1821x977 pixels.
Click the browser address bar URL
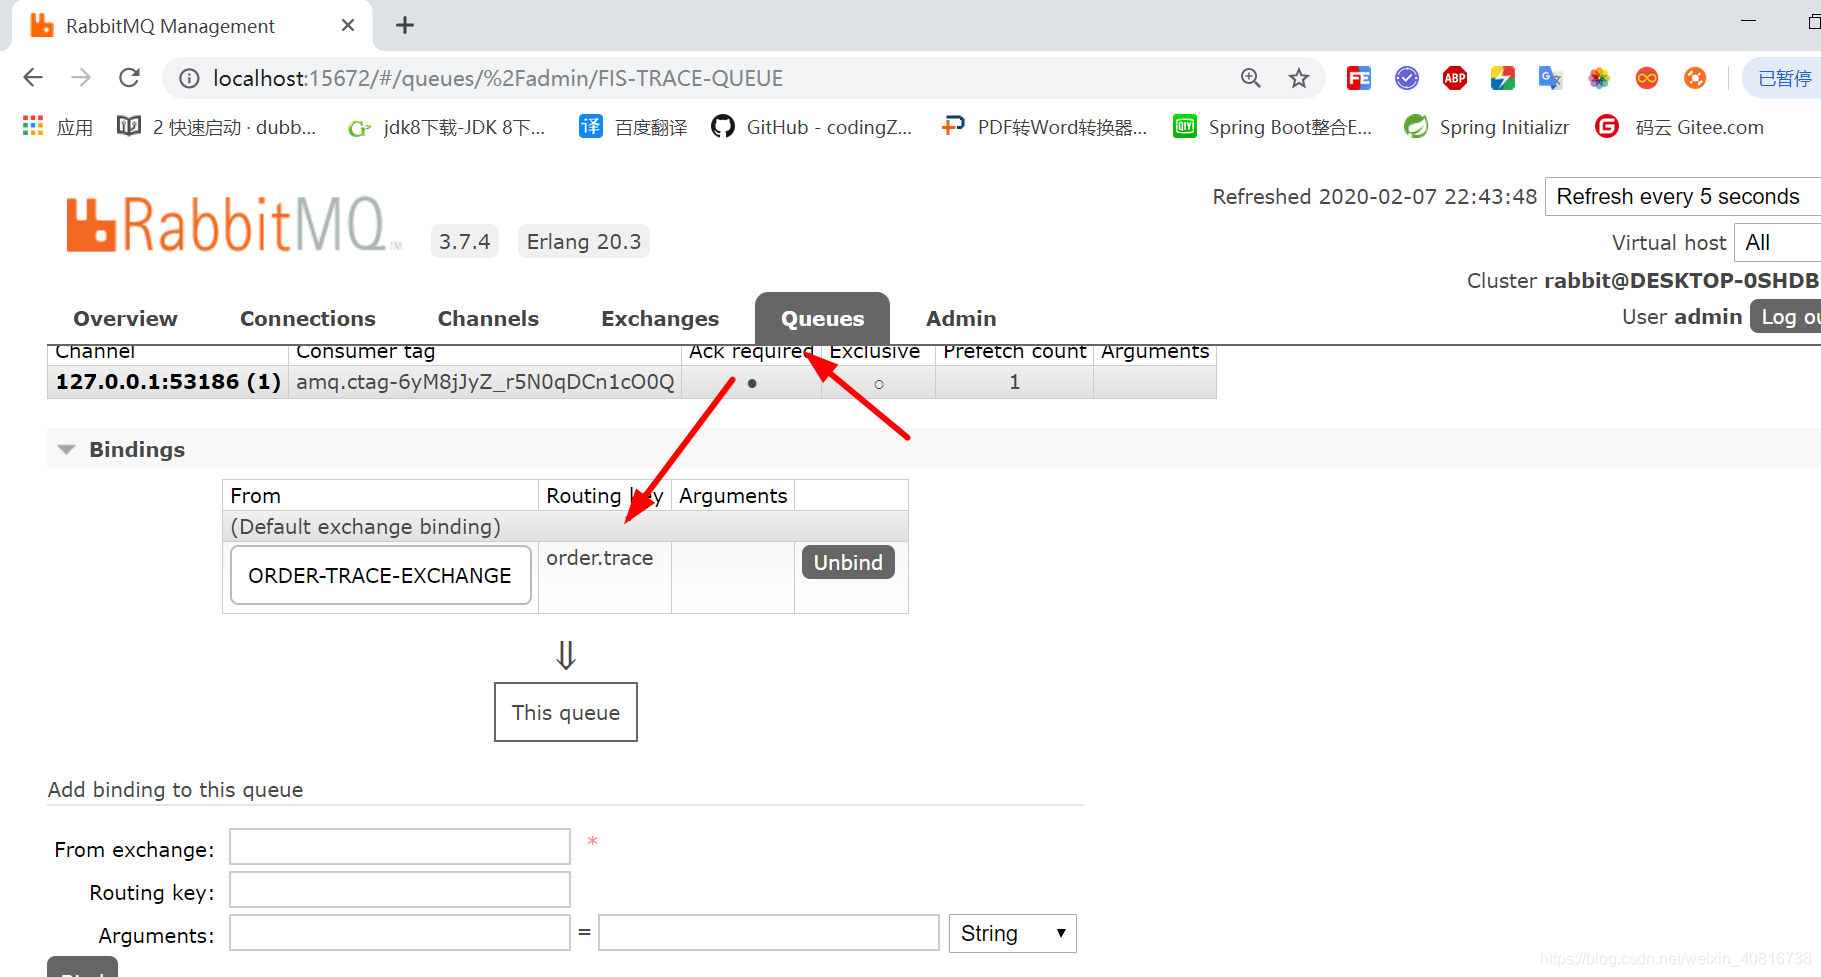pyautogui.click(x=498, y=78)
